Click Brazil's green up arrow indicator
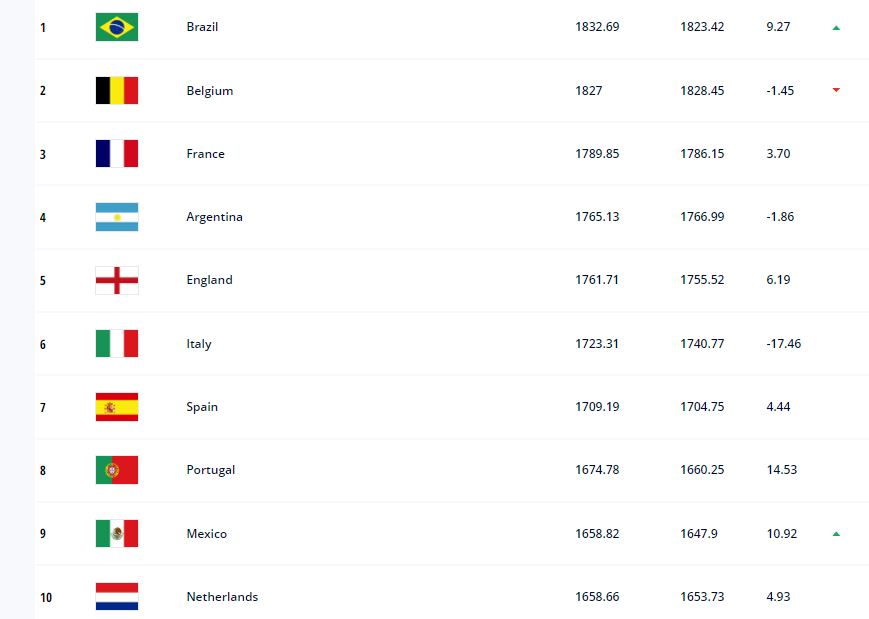Image resolution: width=869 pixels, height=619 pixels. pyautogui.click(x=836, y=28)
